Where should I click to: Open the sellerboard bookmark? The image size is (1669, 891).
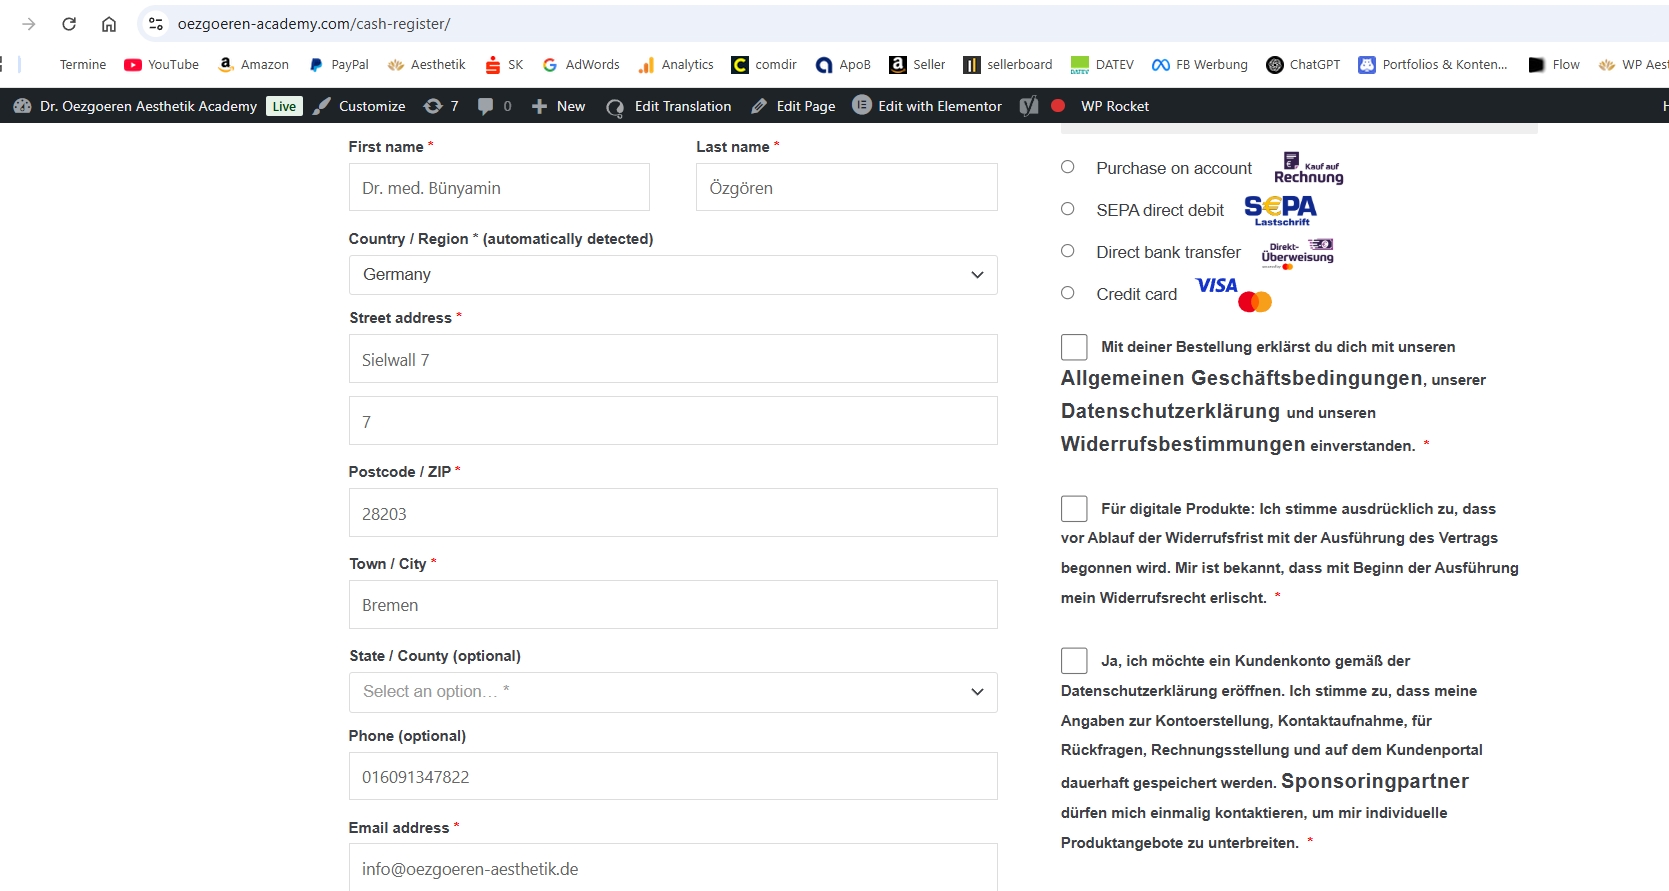coord(1008,64)
